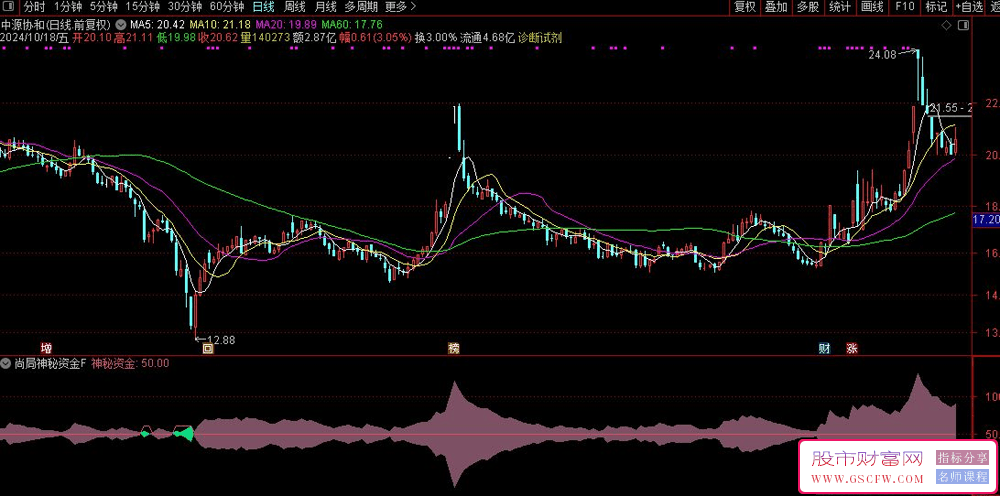1000x496 pixels.
Task: Click the 12.88 low price label
Action: (x=220, y=340)
